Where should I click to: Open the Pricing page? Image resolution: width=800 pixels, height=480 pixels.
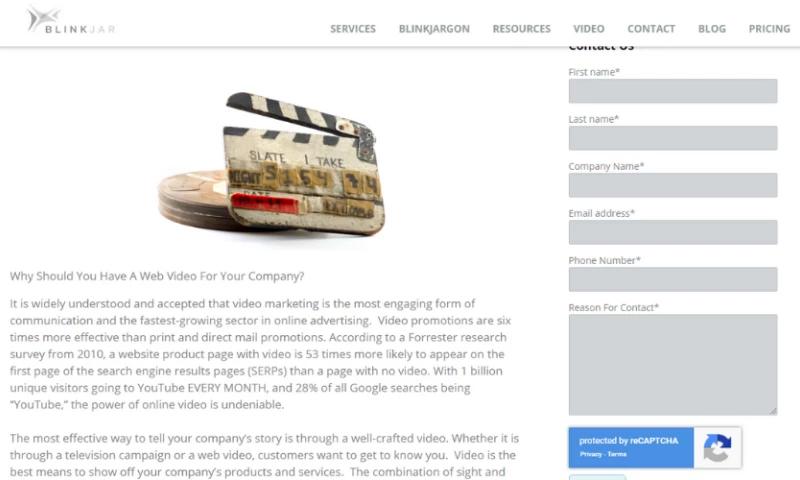(x=769, y=29)
